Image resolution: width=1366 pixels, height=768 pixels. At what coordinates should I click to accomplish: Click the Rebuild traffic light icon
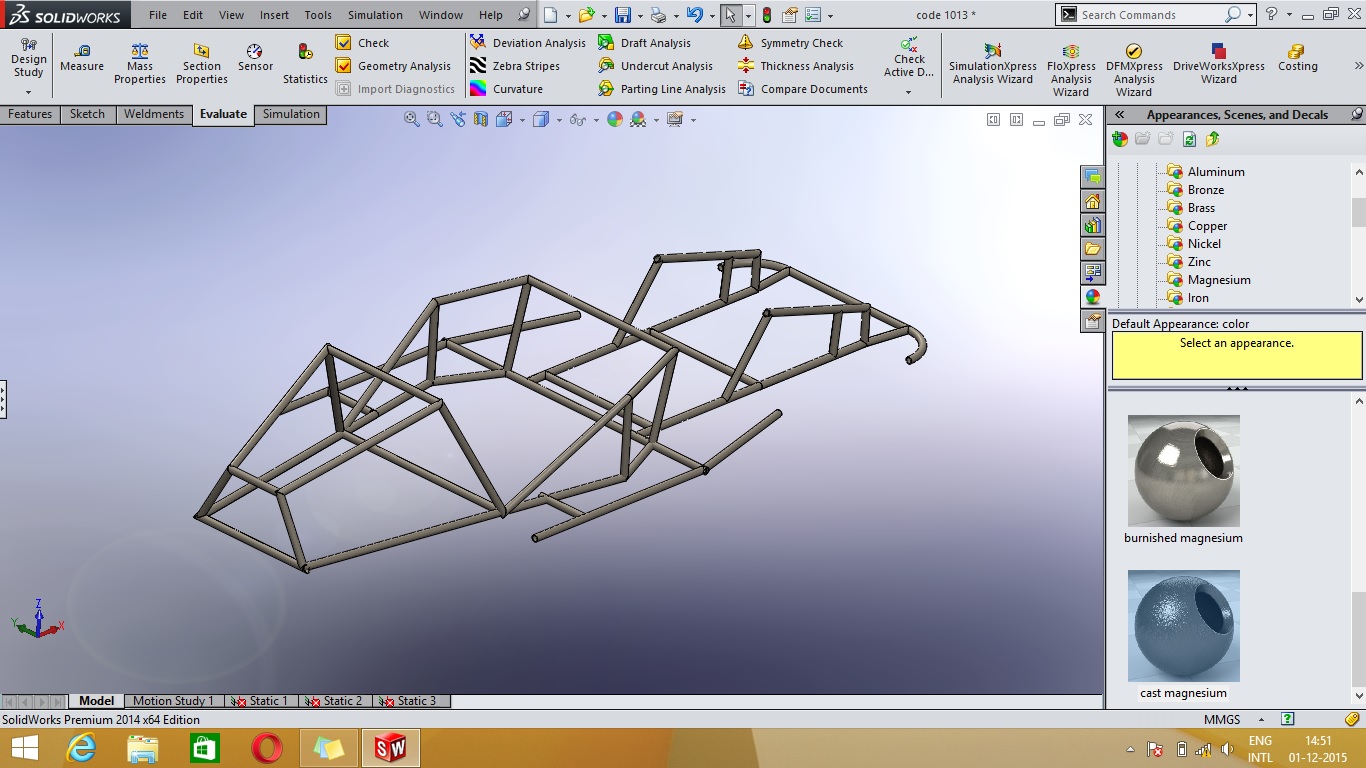[767, 15]
